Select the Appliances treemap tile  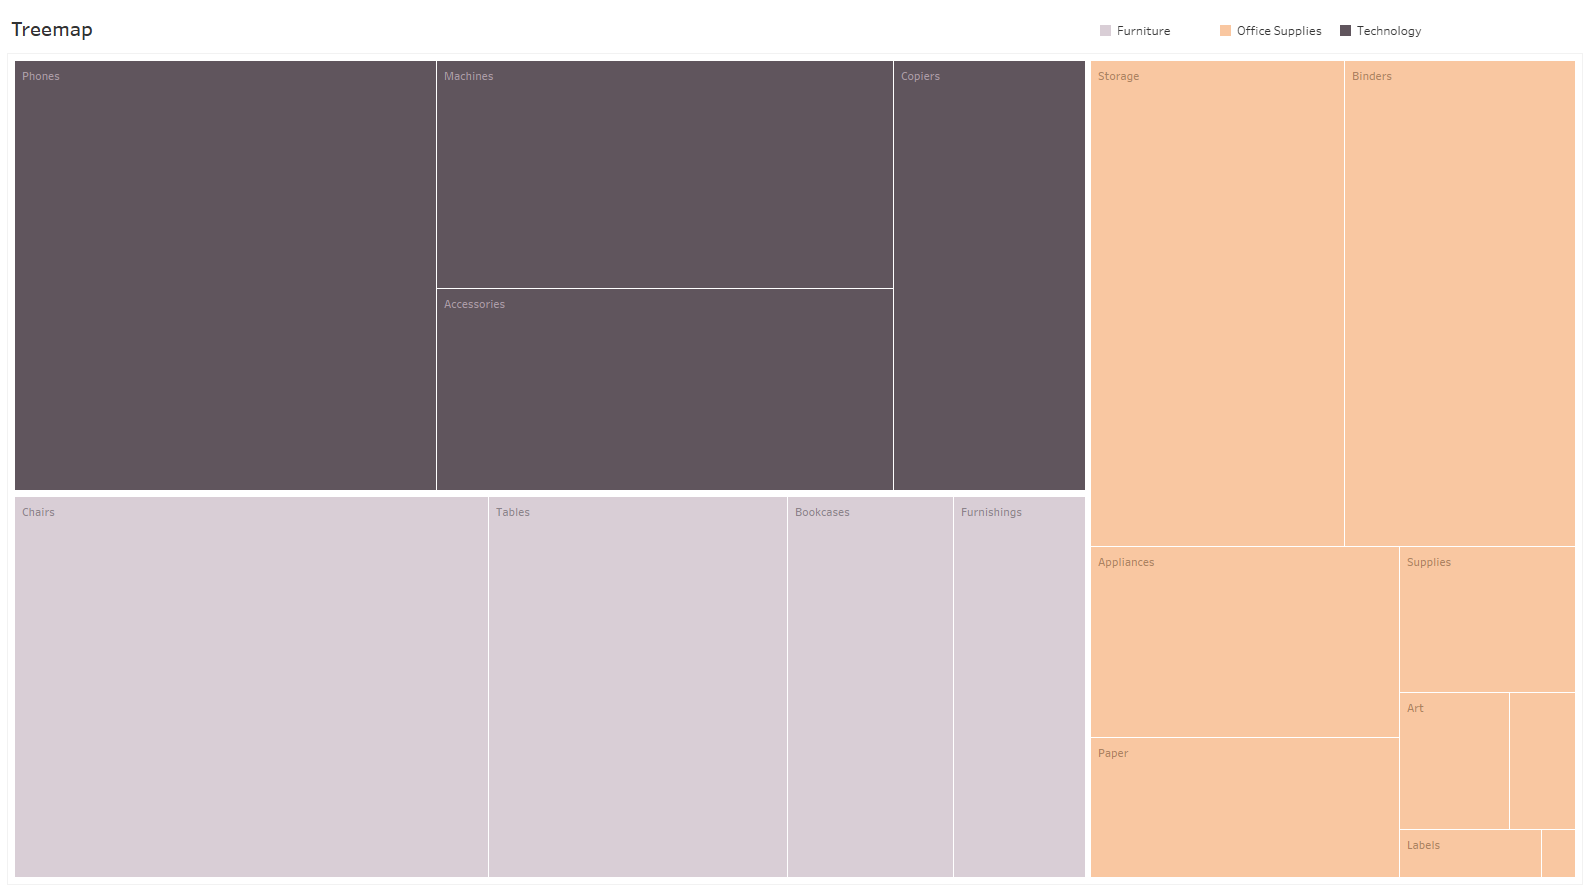coord(1245,642)
